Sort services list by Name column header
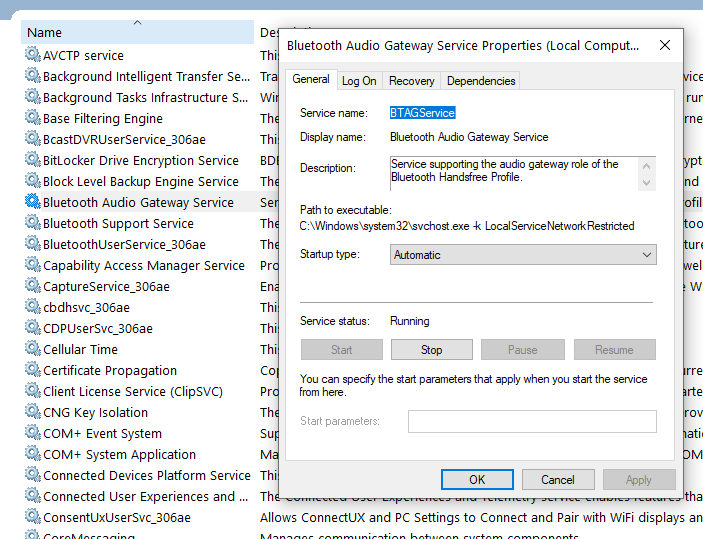 pos(137,32)
